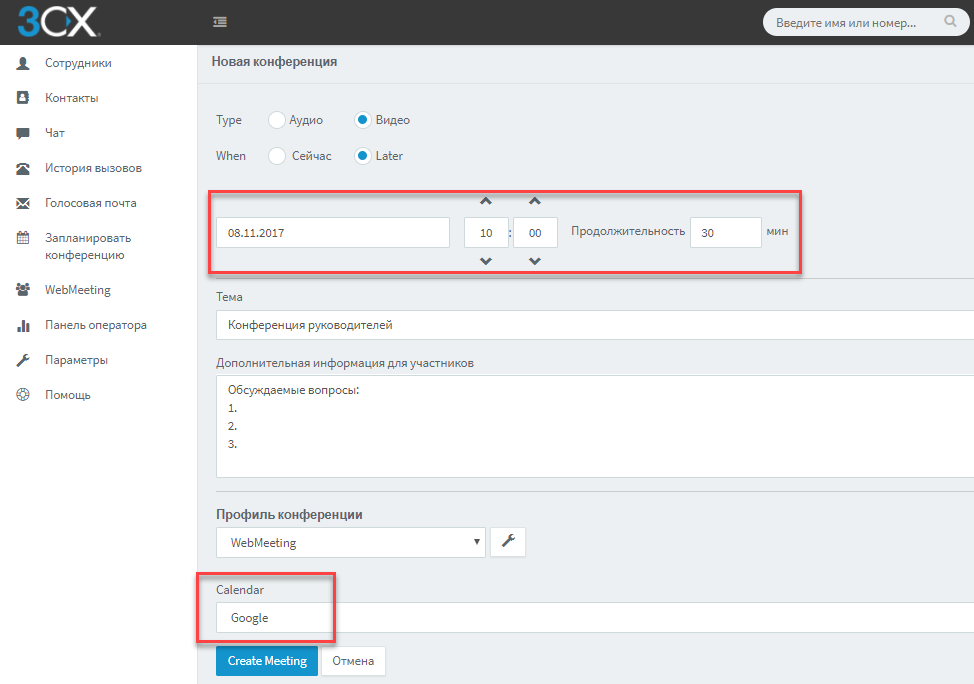Image resolution: width=974 pixels, height=684 pixels.
Task: Click the search magnifier icon
Action: 950,22
